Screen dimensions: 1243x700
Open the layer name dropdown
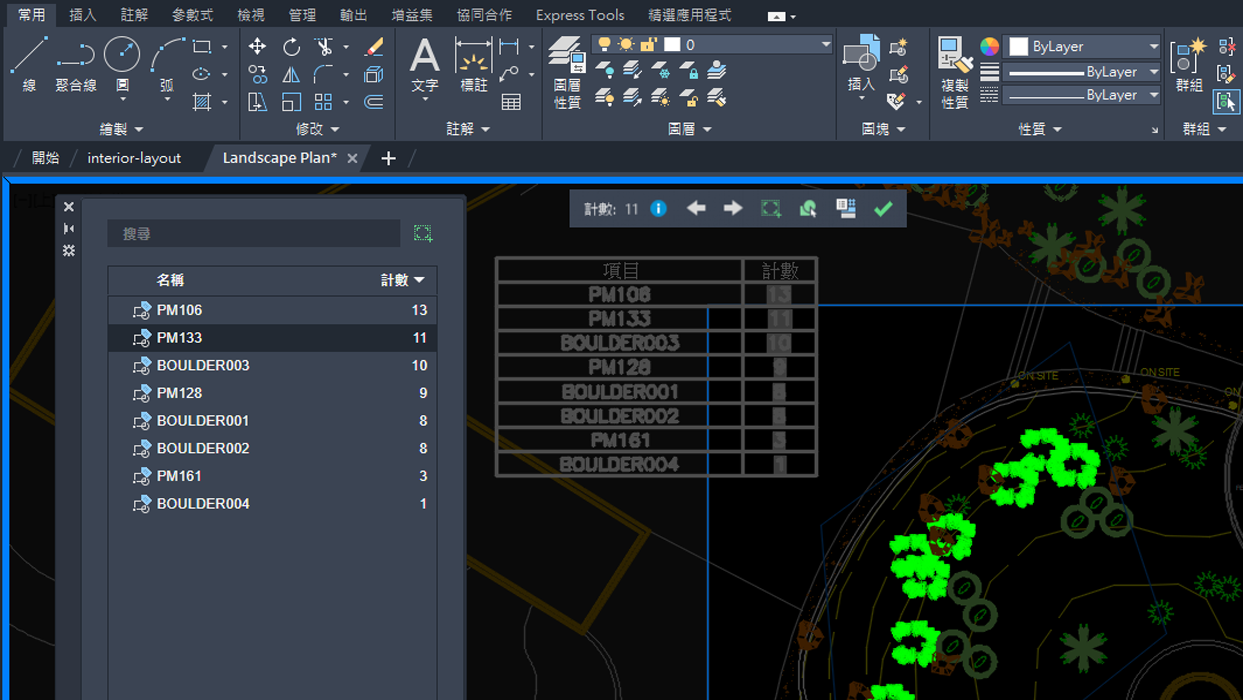coord(824,45)
